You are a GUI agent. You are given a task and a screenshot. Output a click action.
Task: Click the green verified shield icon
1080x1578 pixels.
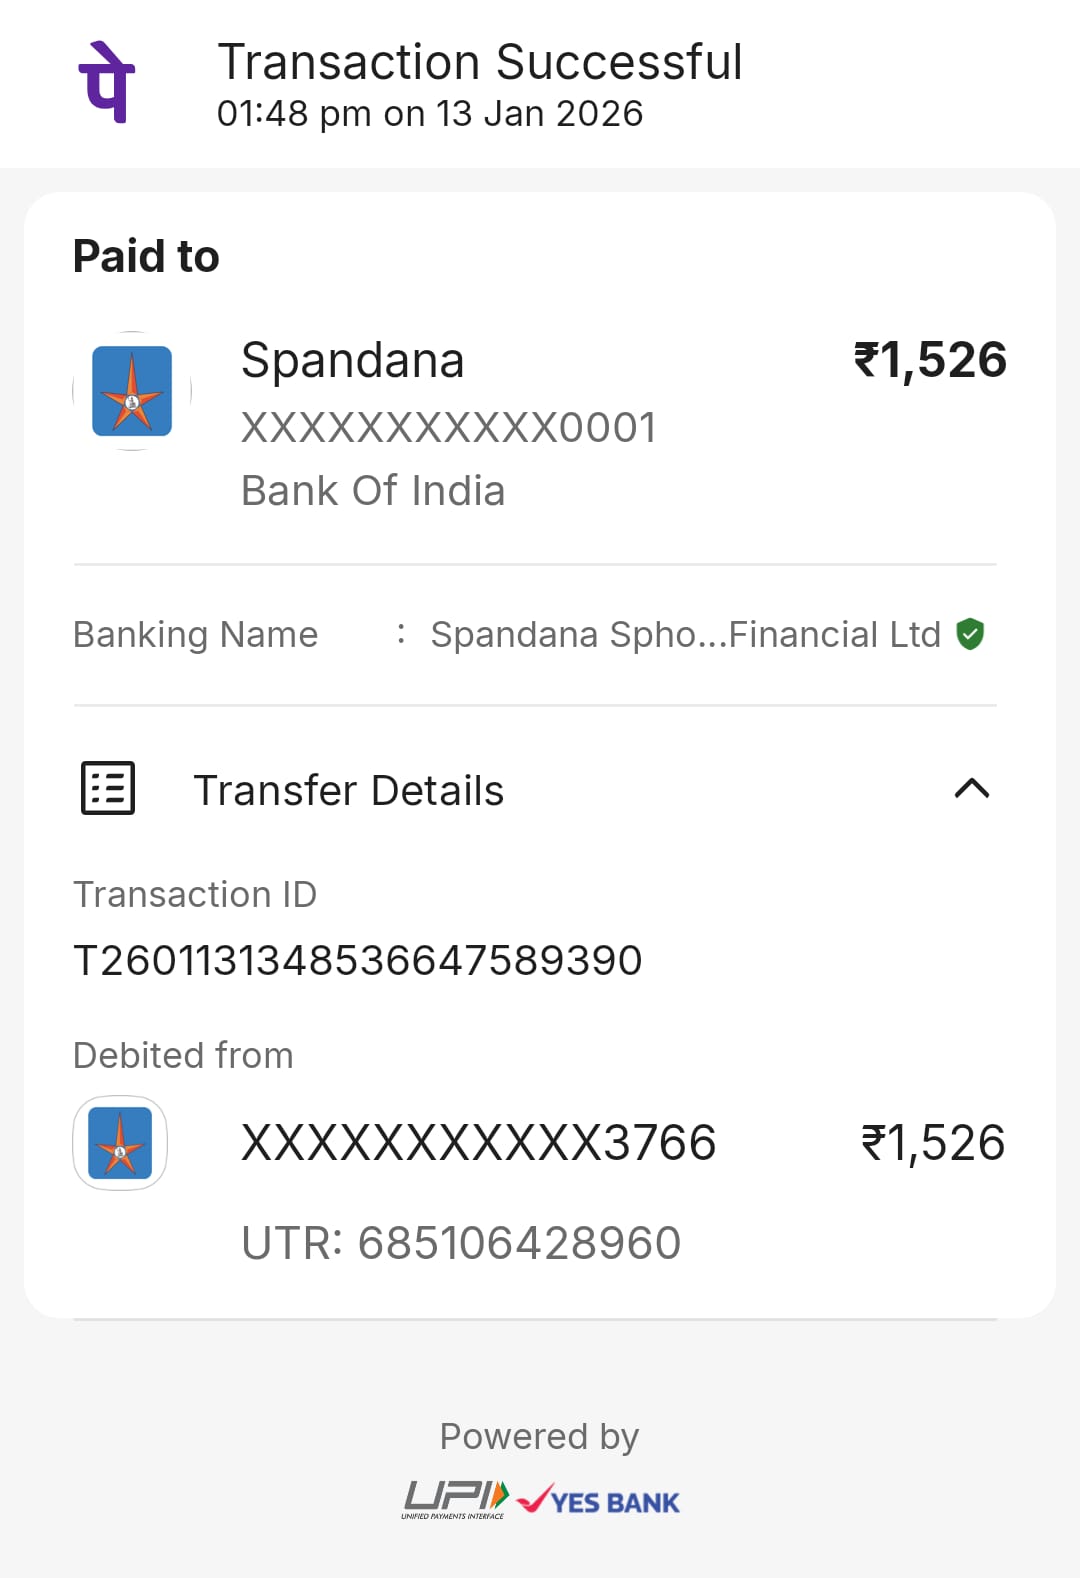click(x=970, y=634)
